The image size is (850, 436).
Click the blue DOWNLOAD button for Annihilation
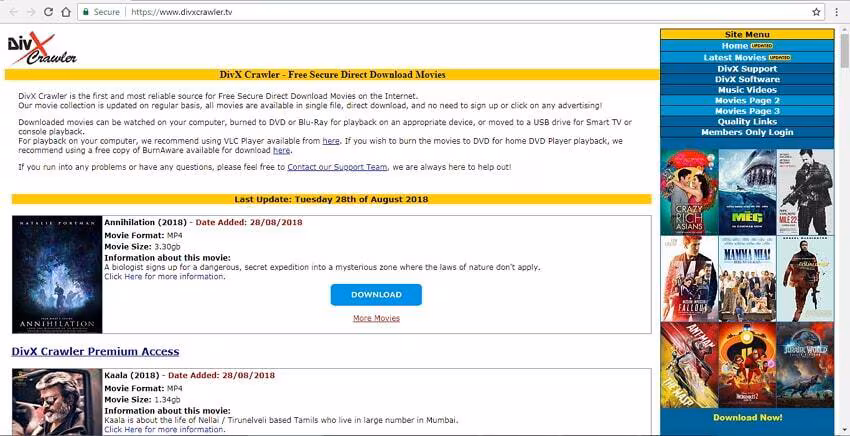point(376,294)
